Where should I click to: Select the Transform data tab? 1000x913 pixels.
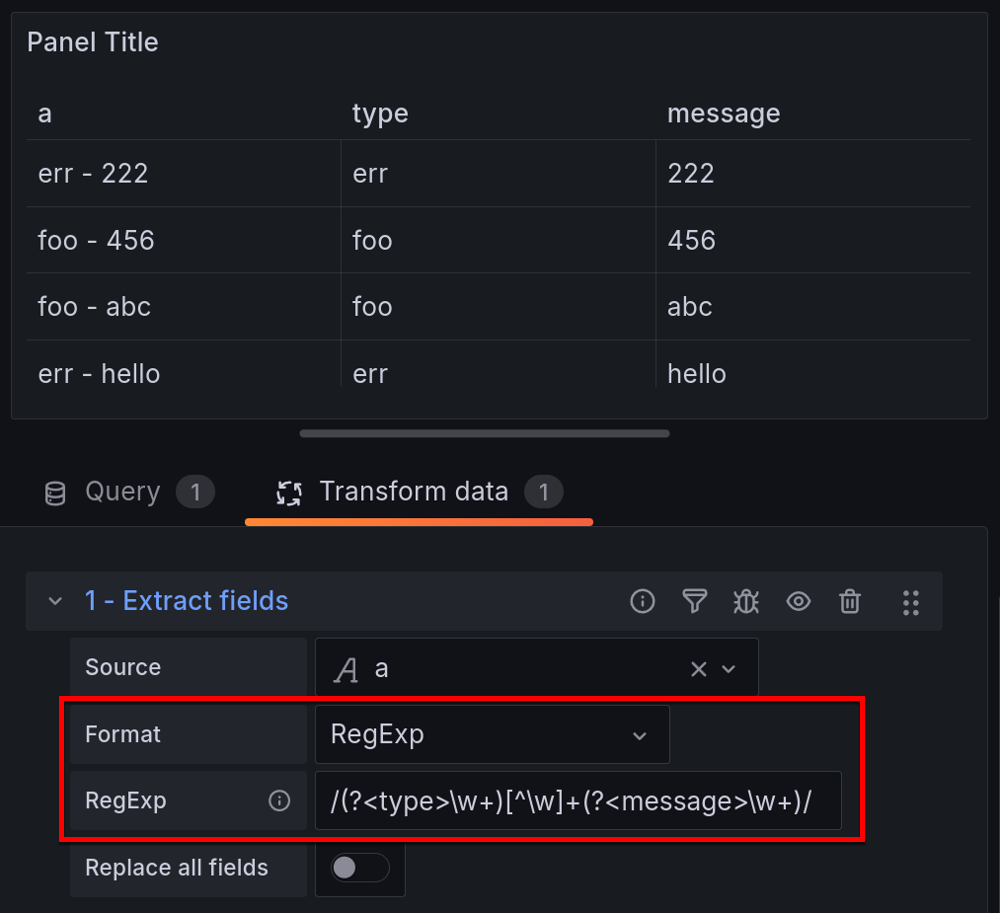coord(413,492)
